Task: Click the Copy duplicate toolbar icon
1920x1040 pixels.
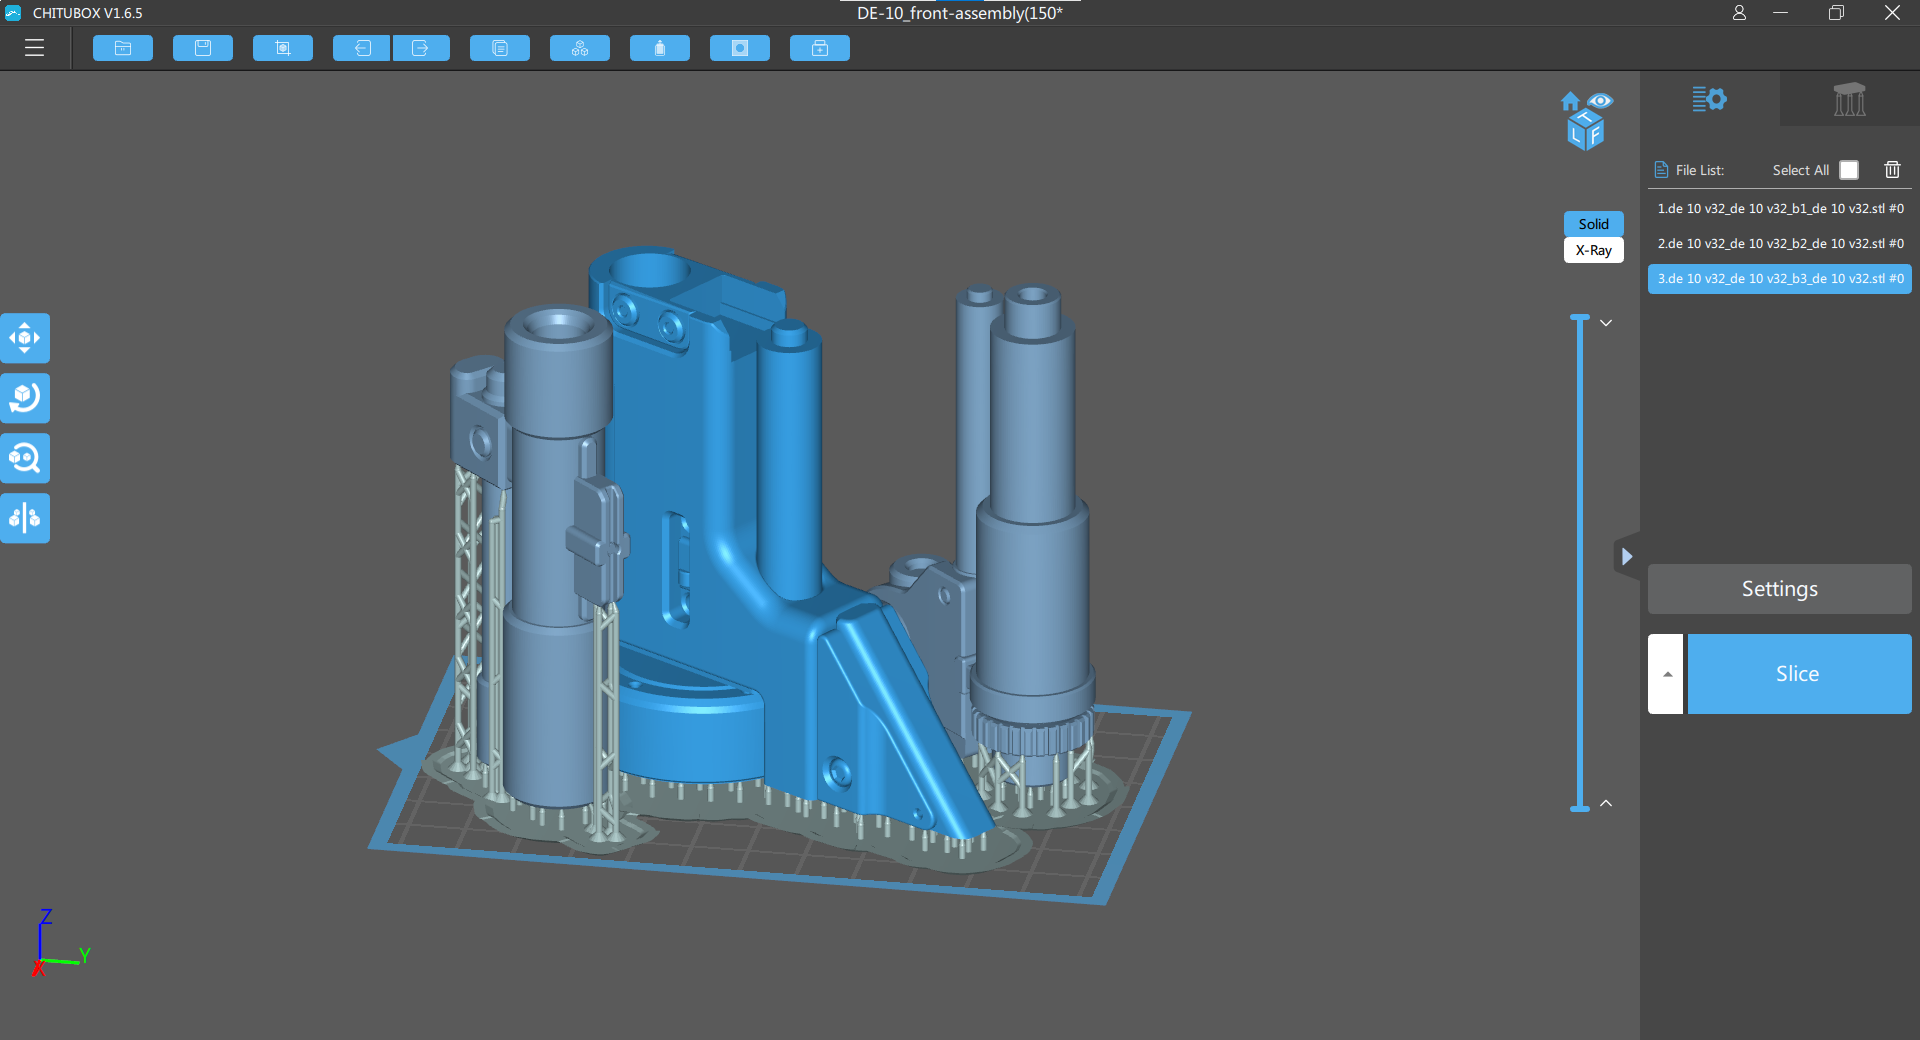Action: pos(500,48)
